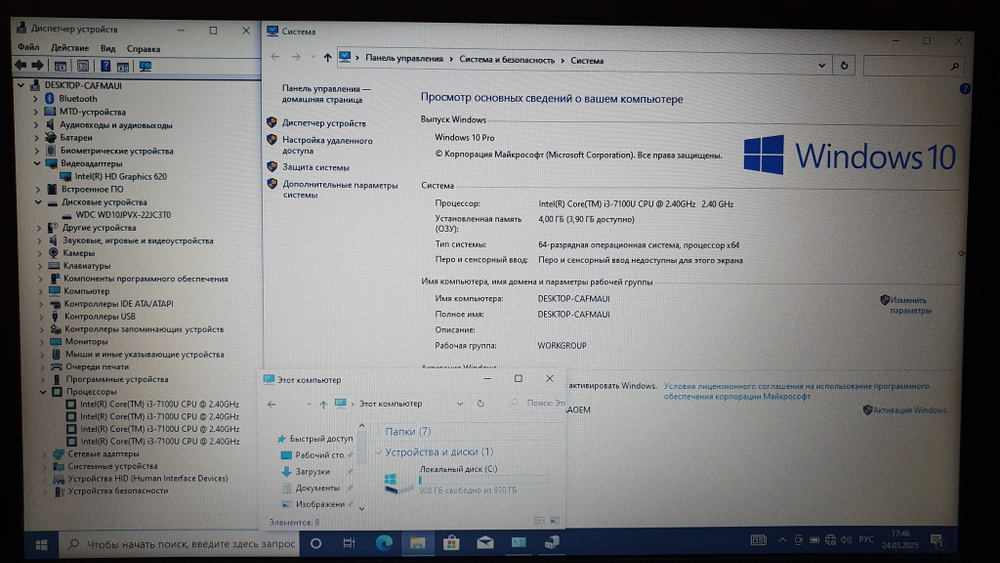This screenshot has width=1000, height=563.
Task: Click the Bluetooth category icon
Action: pos(50,98)
